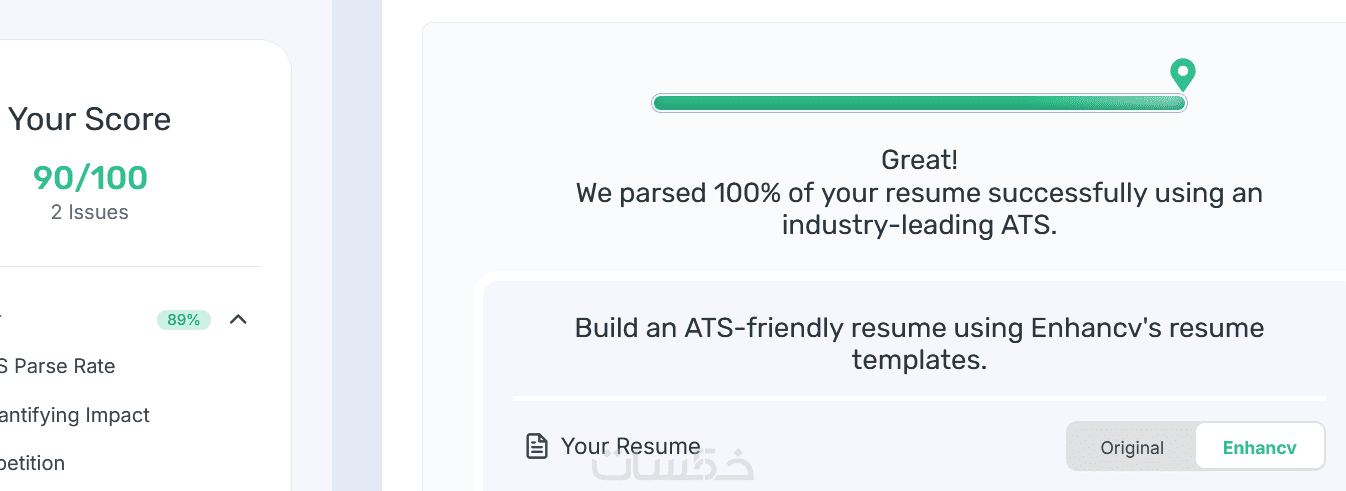The image size is (1346, 491).
Task: Click the document icon beside Your Resume
Action: tap(537, 446)
